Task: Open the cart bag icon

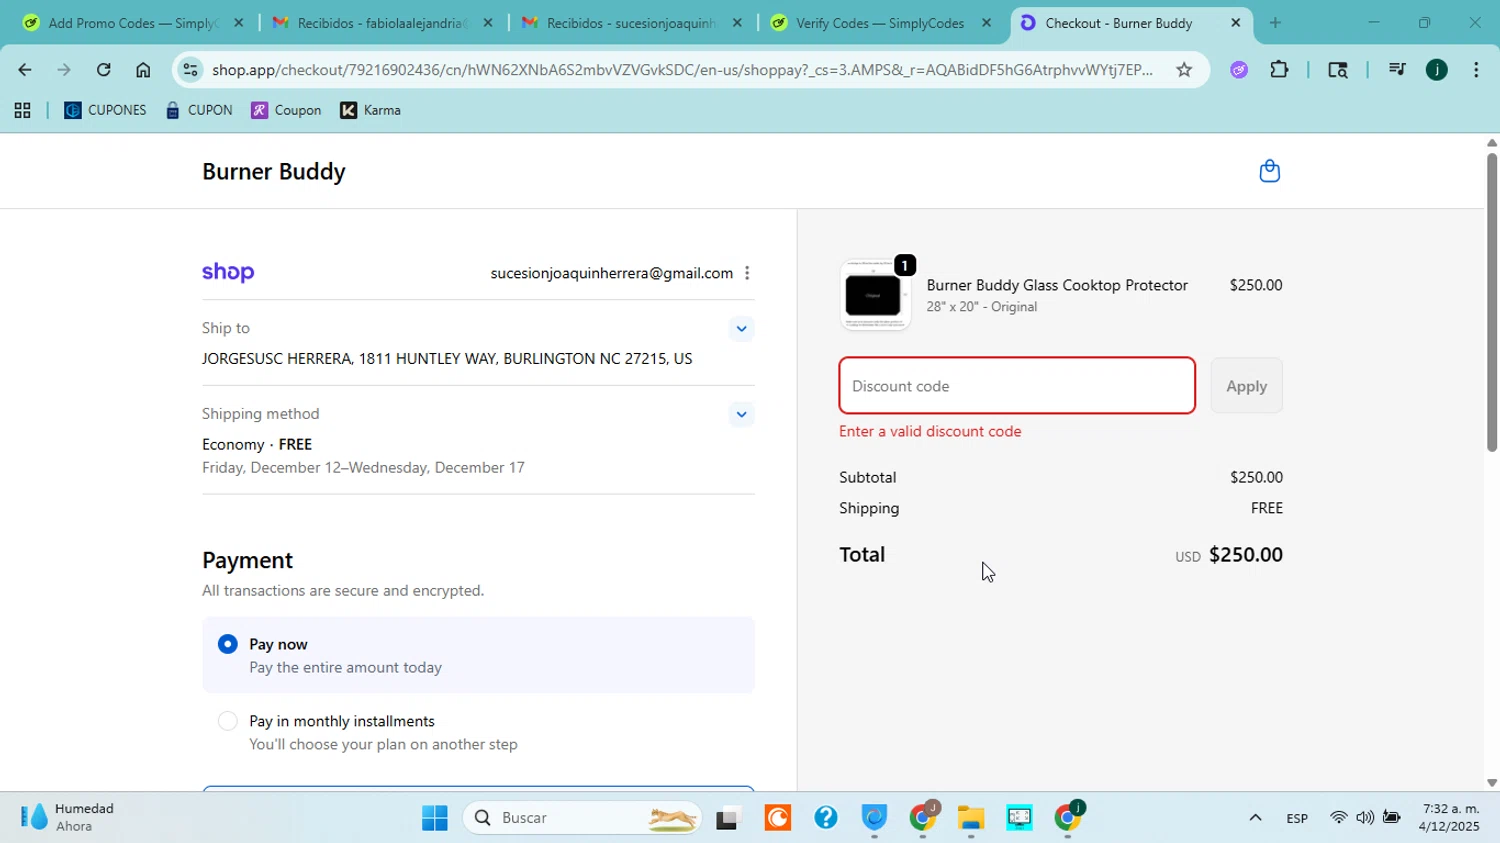Action: (1269, 171)
